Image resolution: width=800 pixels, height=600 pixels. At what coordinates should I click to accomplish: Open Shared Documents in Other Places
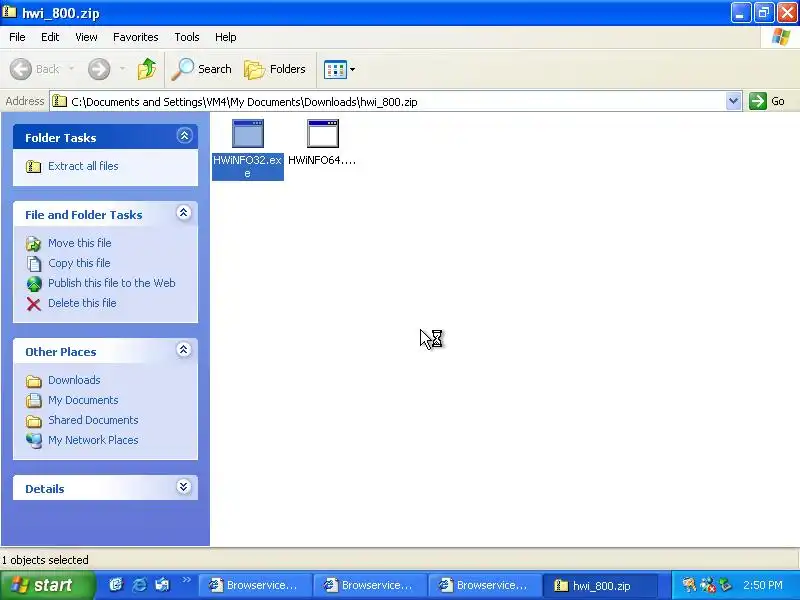coord(93,420)
